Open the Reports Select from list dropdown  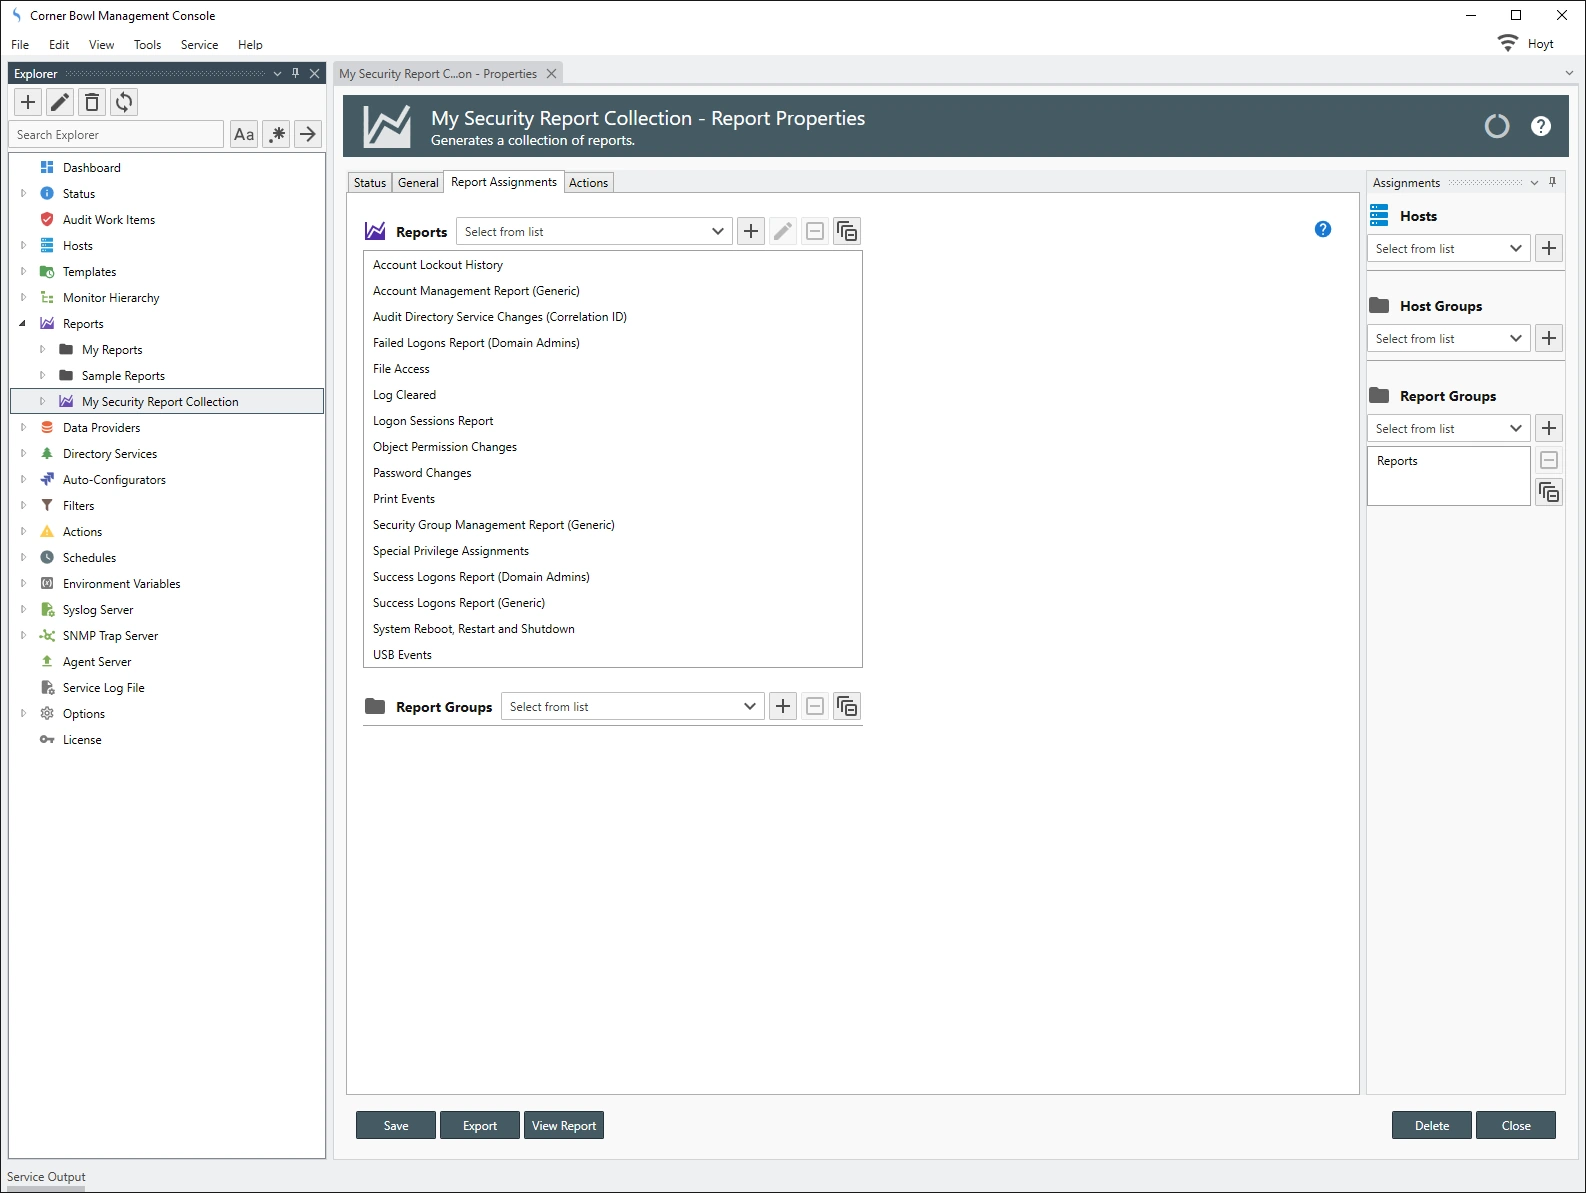click(594, 232)
